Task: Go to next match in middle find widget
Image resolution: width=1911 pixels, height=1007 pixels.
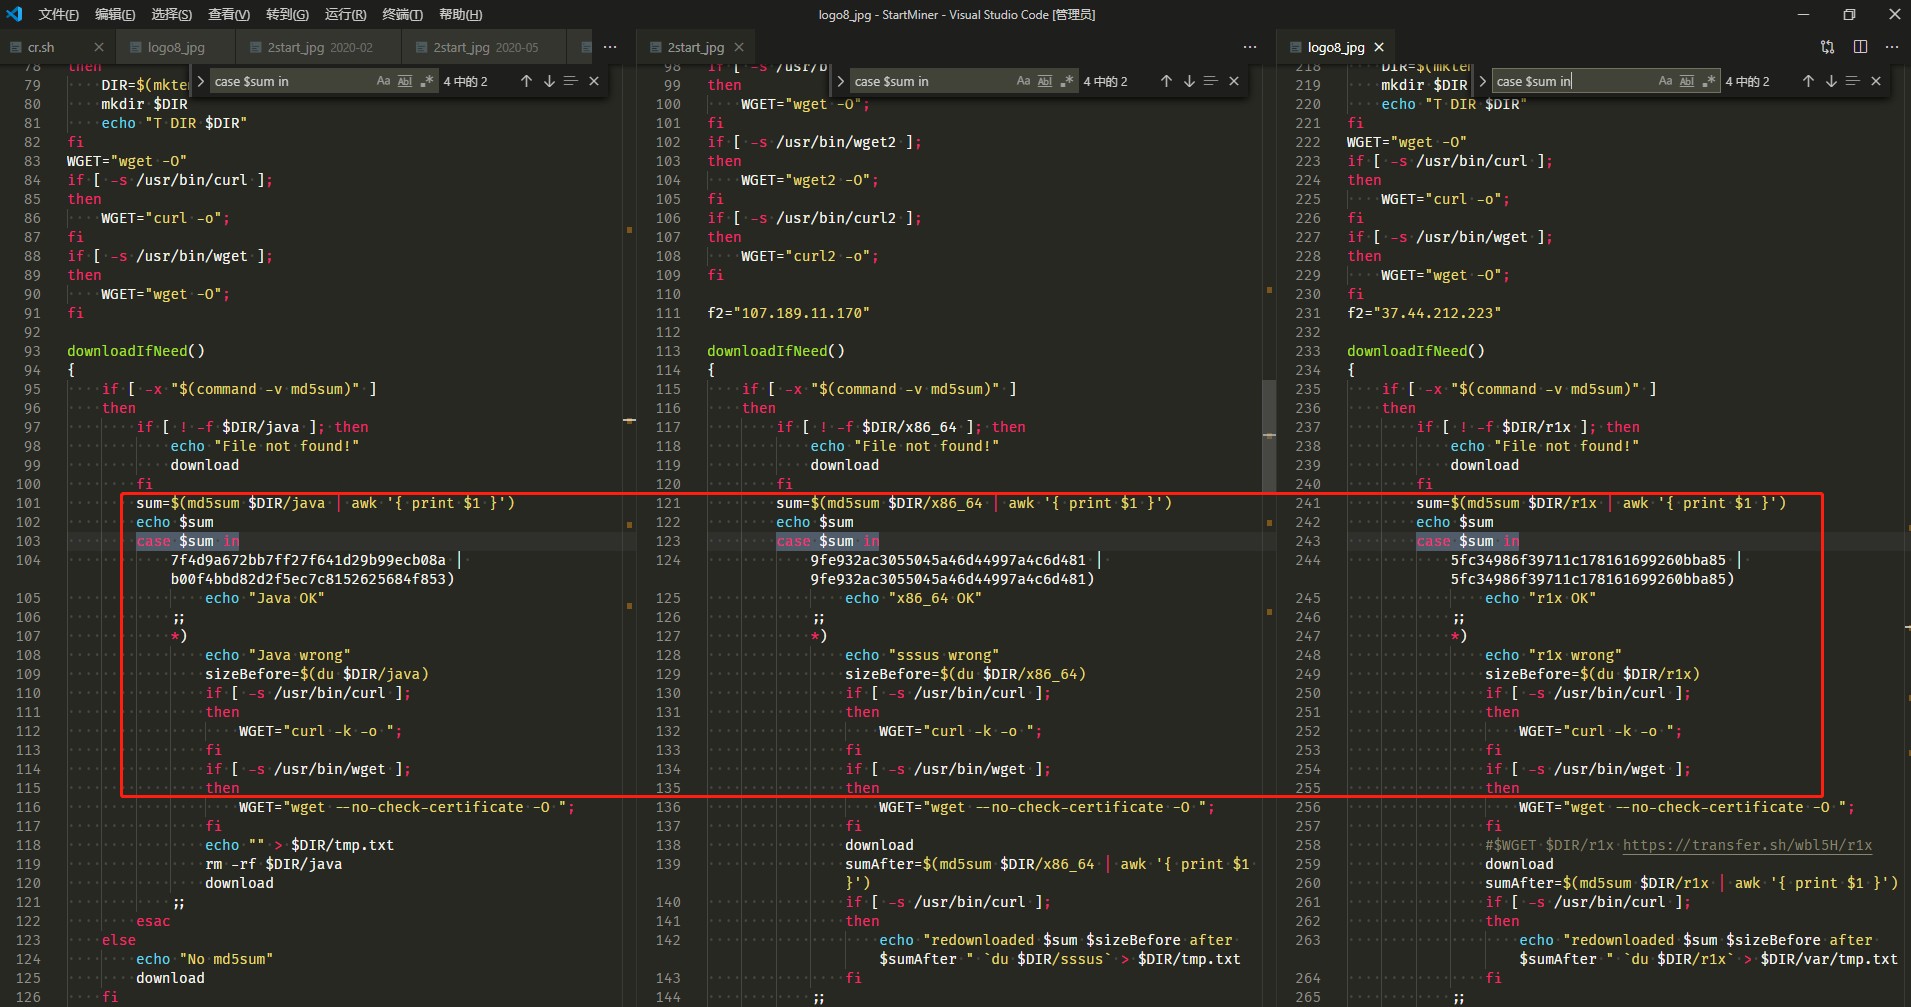Action: [1189, 81]
